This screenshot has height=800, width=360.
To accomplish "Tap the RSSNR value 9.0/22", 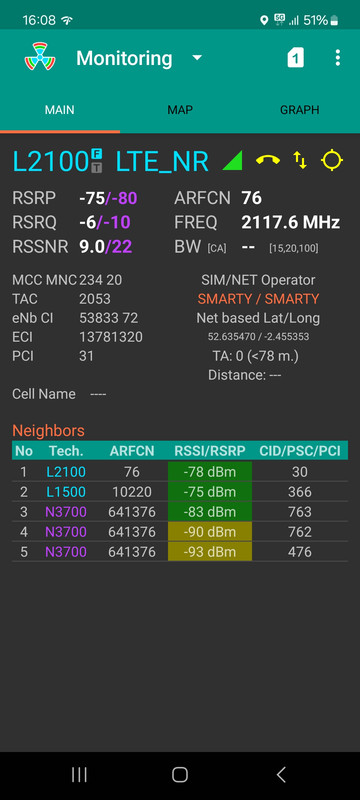I will pyautogui.click(x=106, y=247).
